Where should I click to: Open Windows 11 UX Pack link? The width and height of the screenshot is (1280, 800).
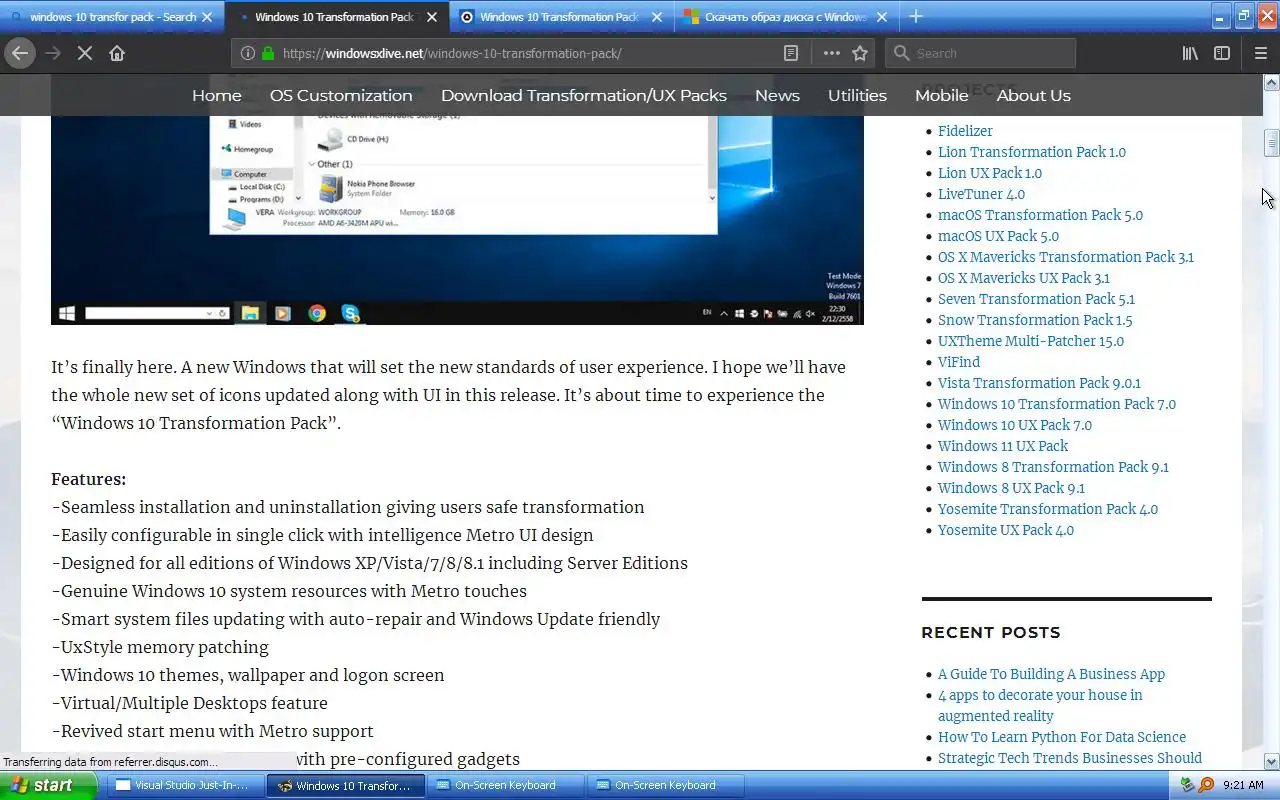pyautogui.click(x=1003, y=446)
